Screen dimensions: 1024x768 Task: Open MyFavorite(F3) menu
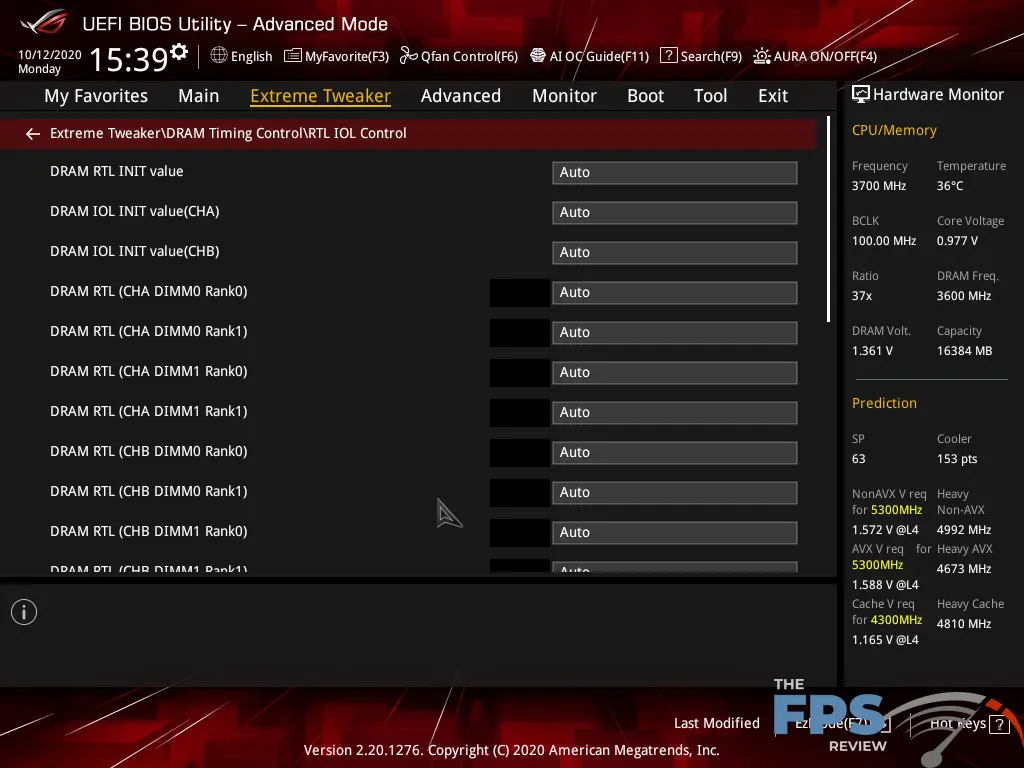[336, 56]
